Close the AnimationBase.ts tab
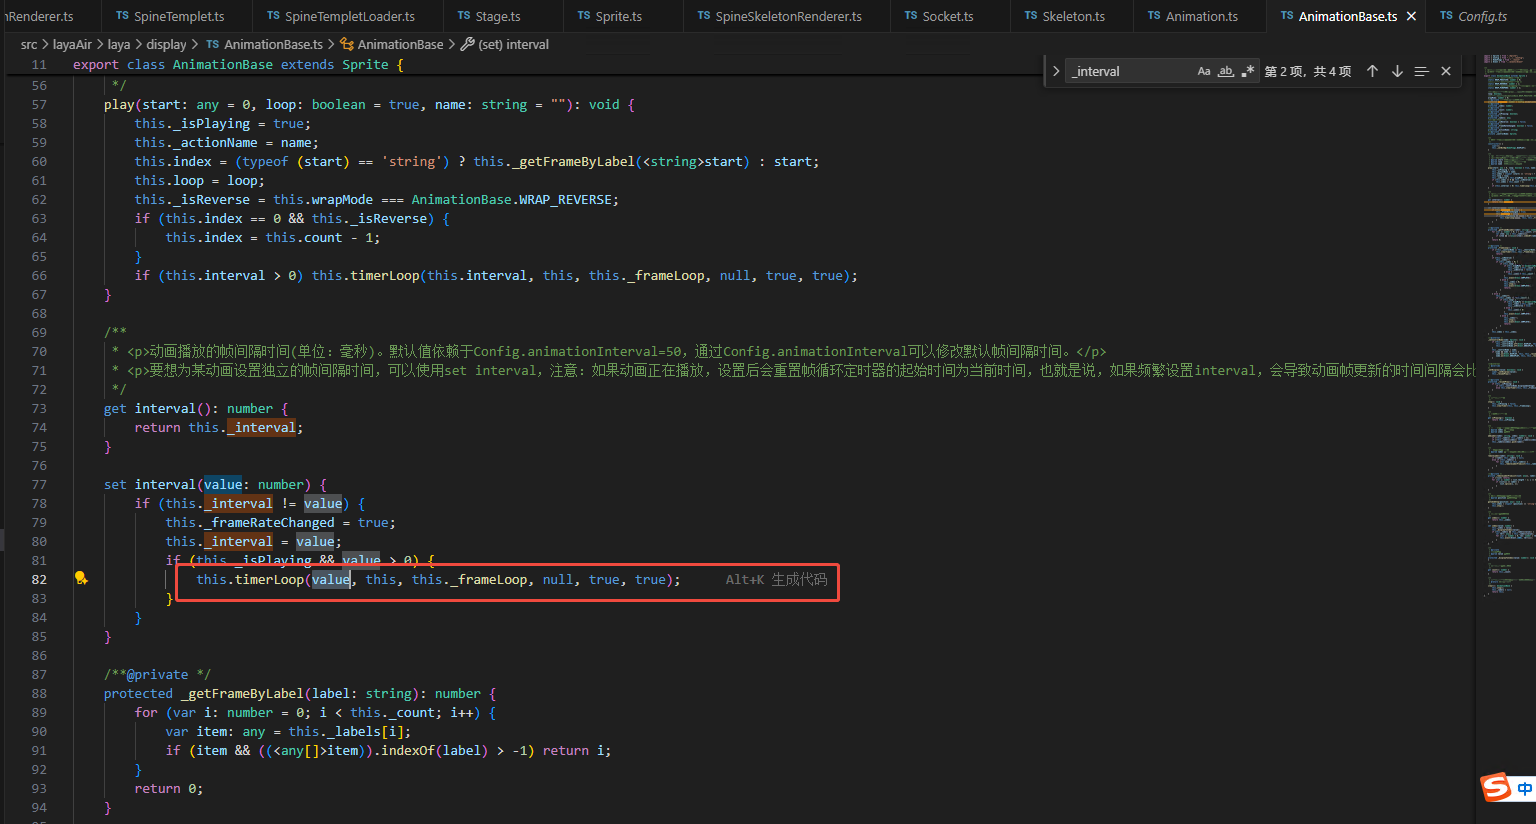Viewport: 1536px width, 824px height. 1411,16
